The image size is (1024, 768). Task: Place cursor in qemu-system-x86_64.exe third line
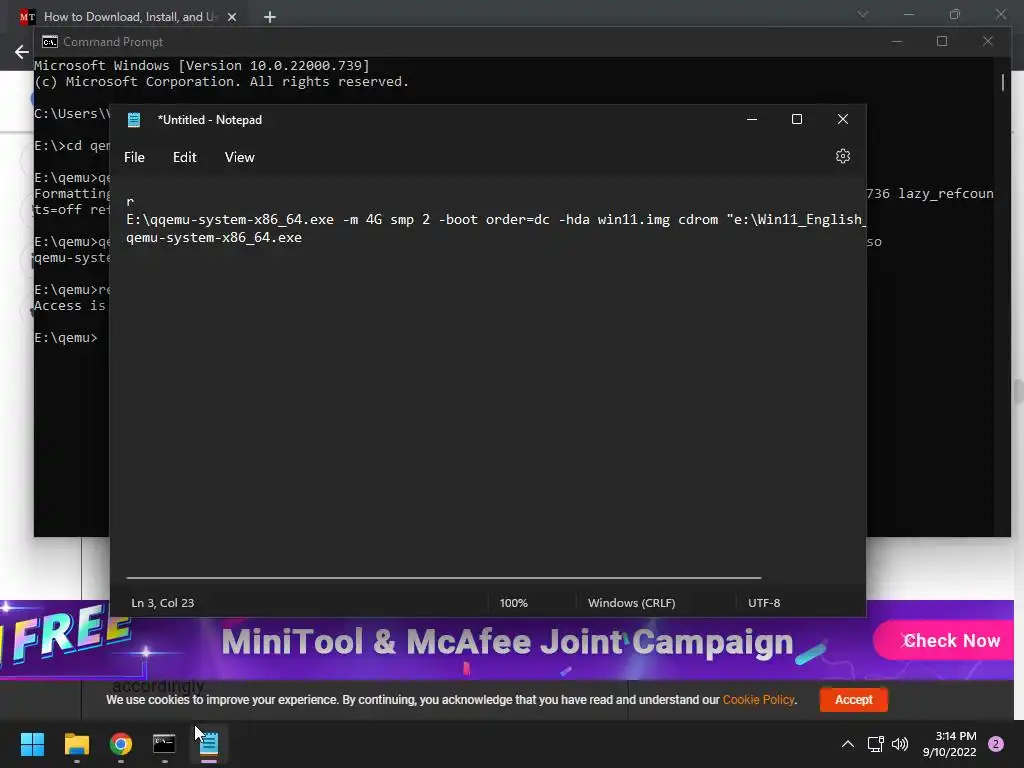214,238
